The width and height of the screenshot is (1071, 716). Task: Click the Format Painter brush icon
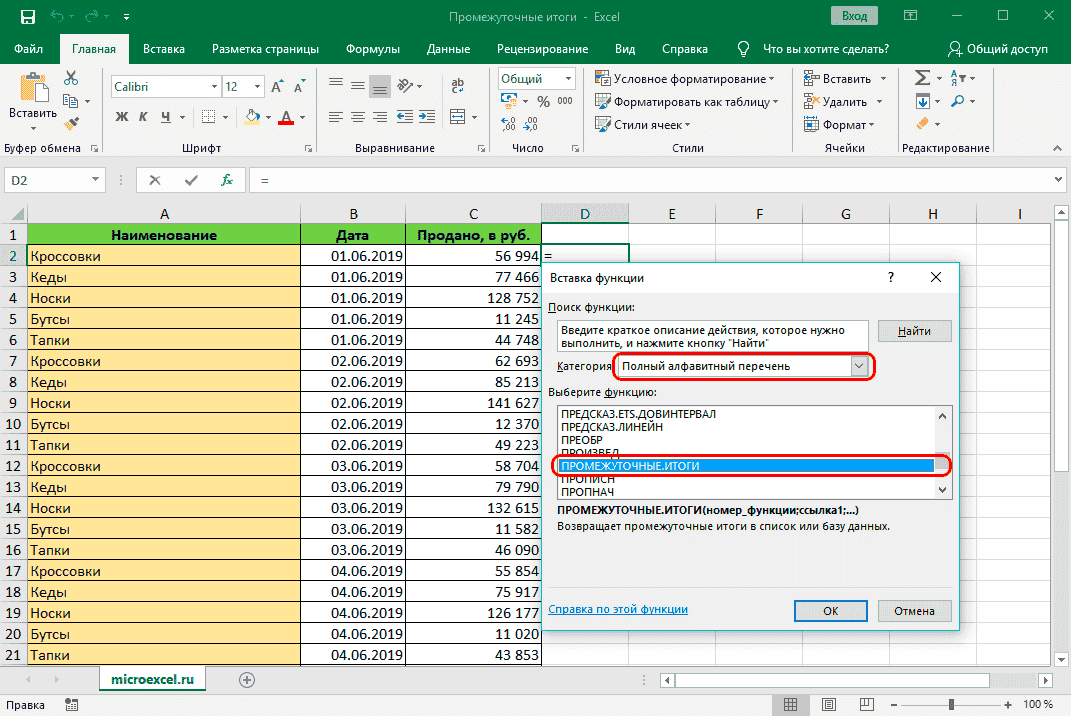pyautogui.click(x=71, y=124)
